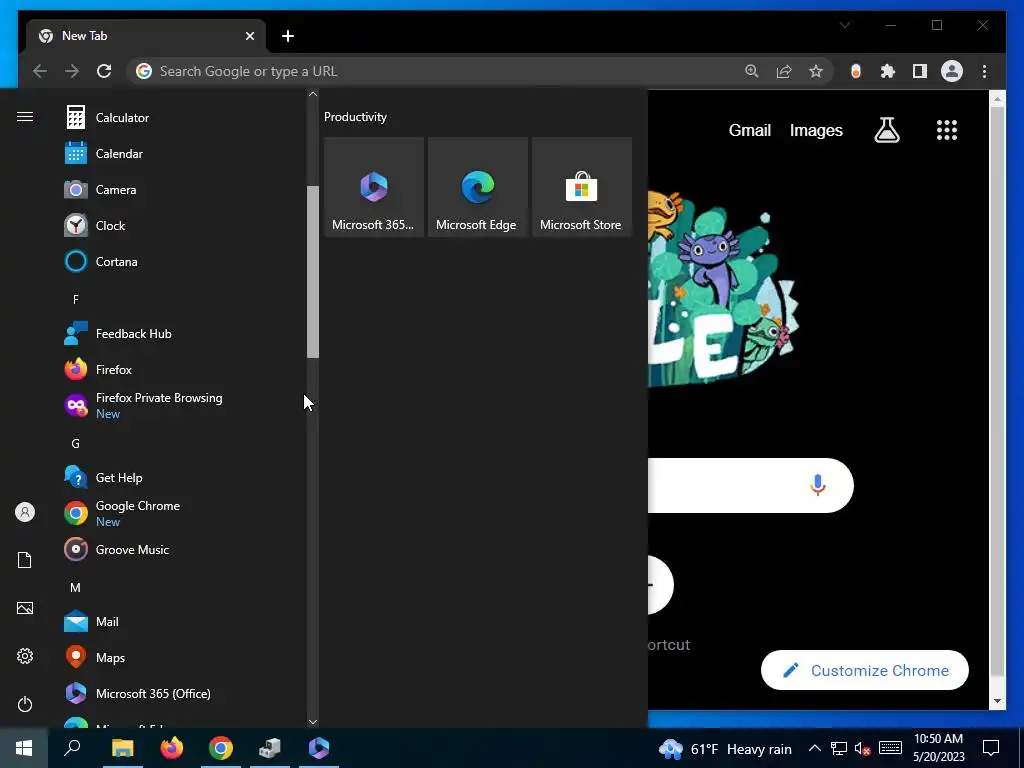Open the Chrome profile avatar

[952, 71]
